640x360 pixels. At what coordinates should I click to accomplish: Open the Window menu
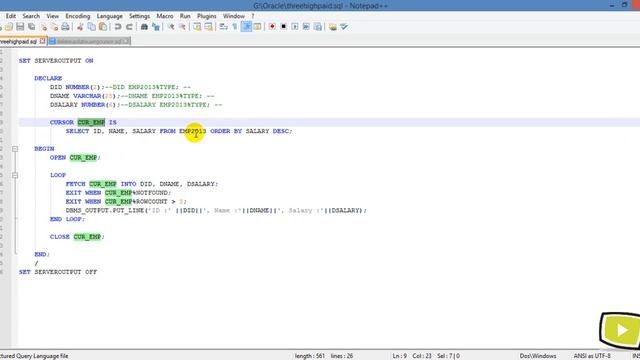(233, 16)
